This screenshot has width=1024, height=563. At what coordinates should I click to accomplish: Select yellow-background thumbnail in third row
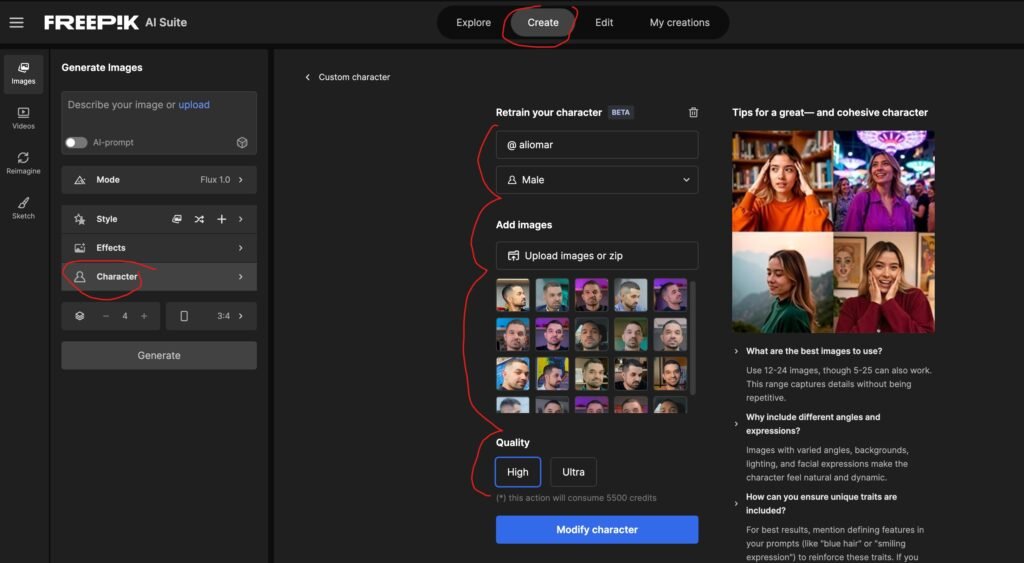pos(552,374)
